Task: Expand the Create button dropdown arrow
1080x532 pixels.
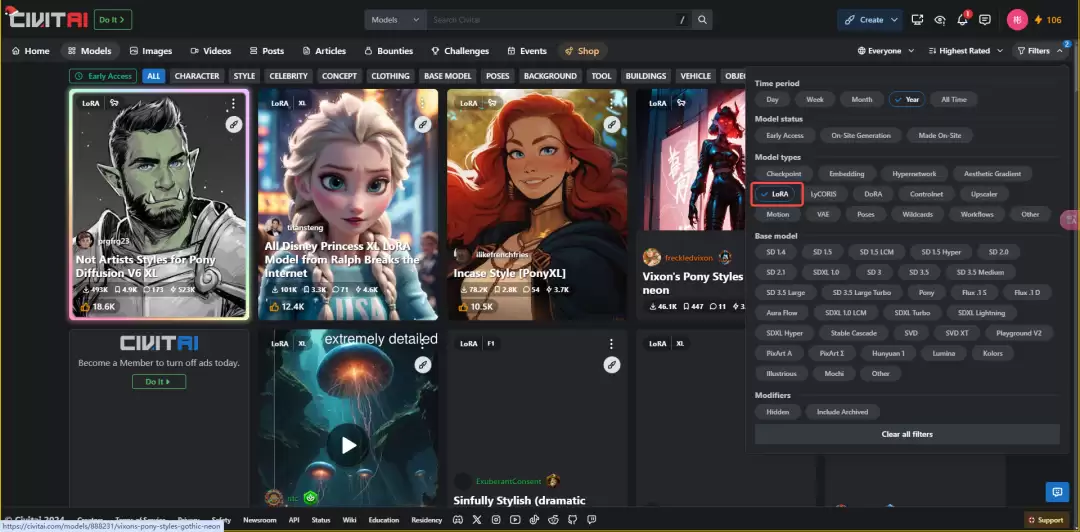Action: [895, 20]
